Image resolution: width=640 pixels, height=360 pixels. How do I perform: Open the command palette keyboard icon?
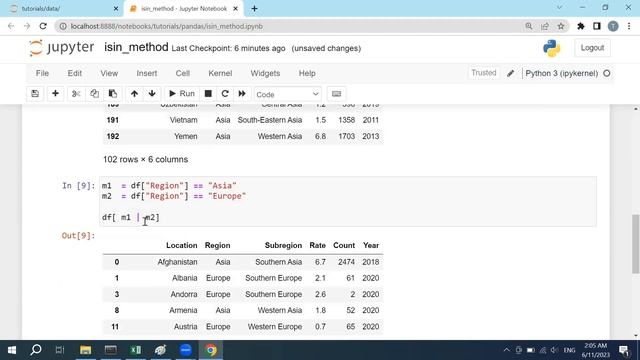tap(336, 94)
